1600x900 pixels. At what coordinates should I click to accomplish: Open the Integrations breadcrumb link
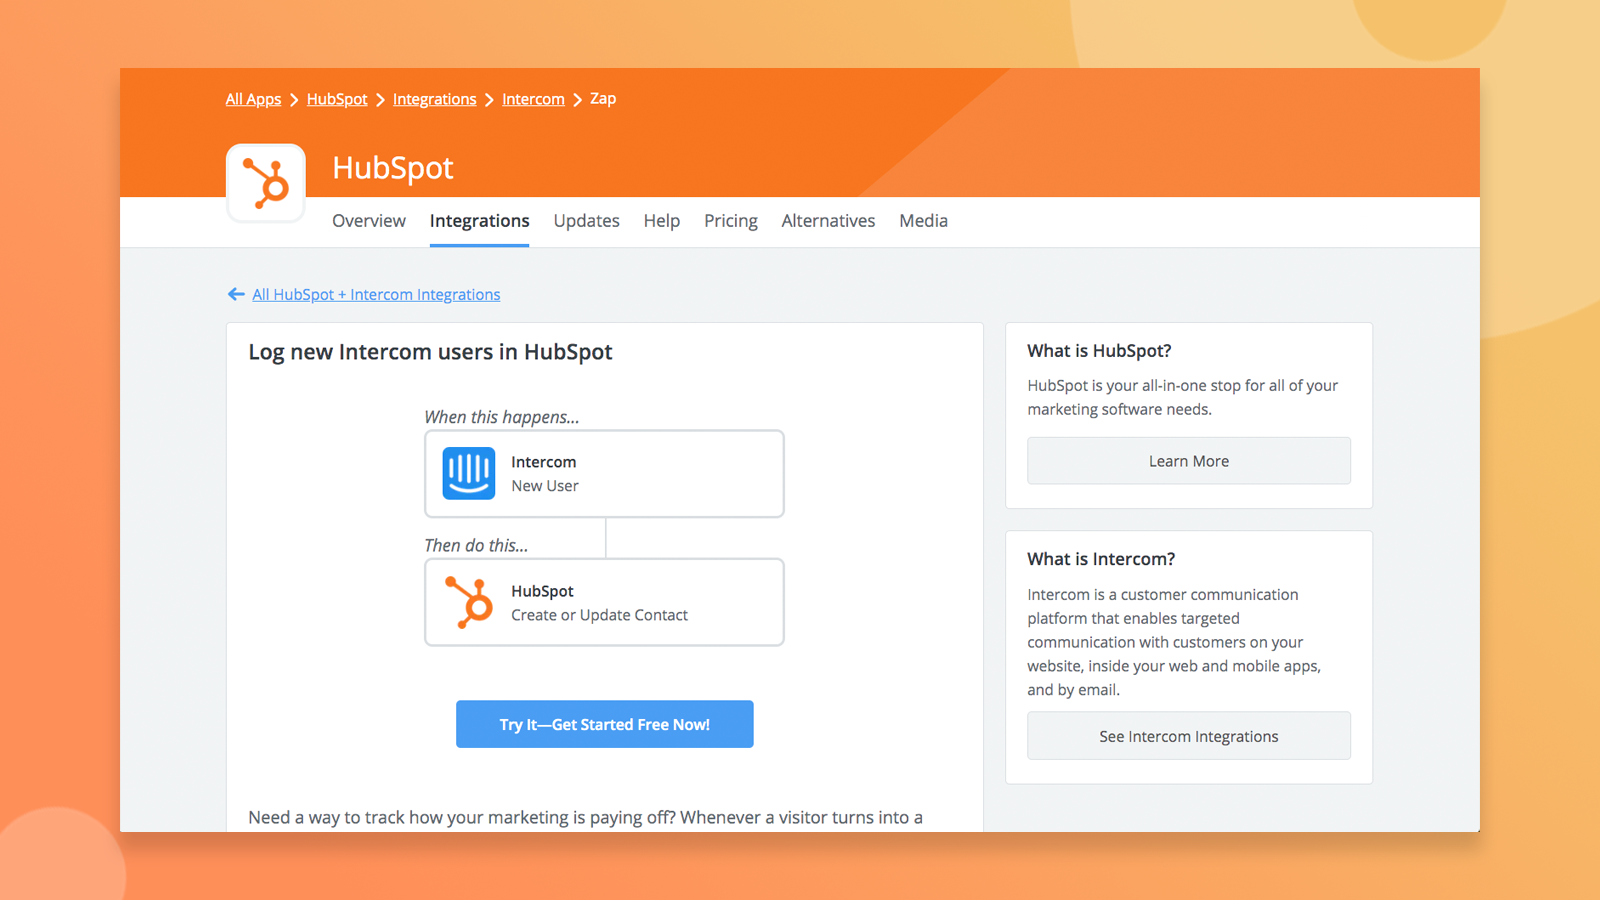click(x=434, y=99)
